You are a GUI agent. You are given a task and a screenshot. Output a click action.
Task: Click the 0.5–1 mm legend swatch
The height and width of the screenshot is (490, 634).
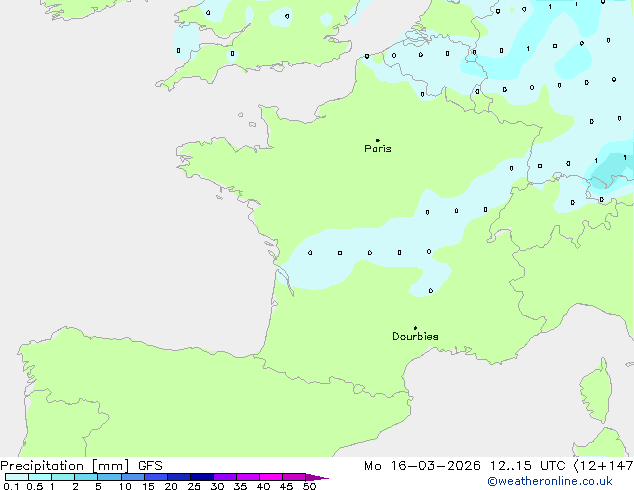pos(40,477)
